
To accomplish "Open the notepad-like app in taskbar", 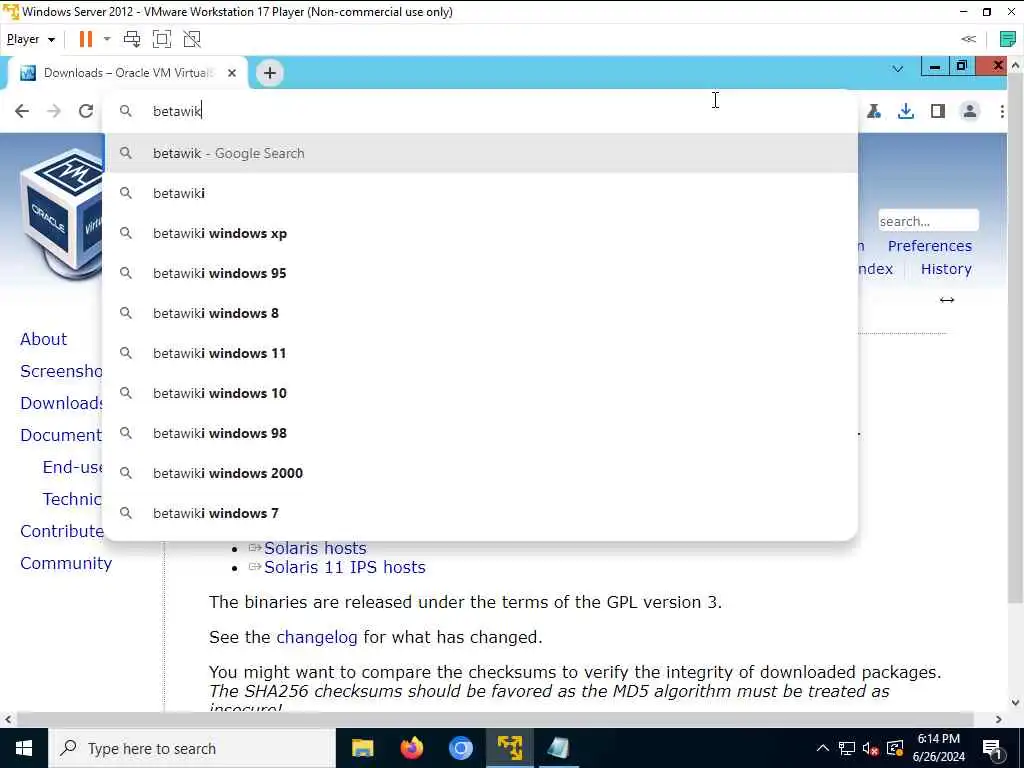I will [x=558, y=748].
